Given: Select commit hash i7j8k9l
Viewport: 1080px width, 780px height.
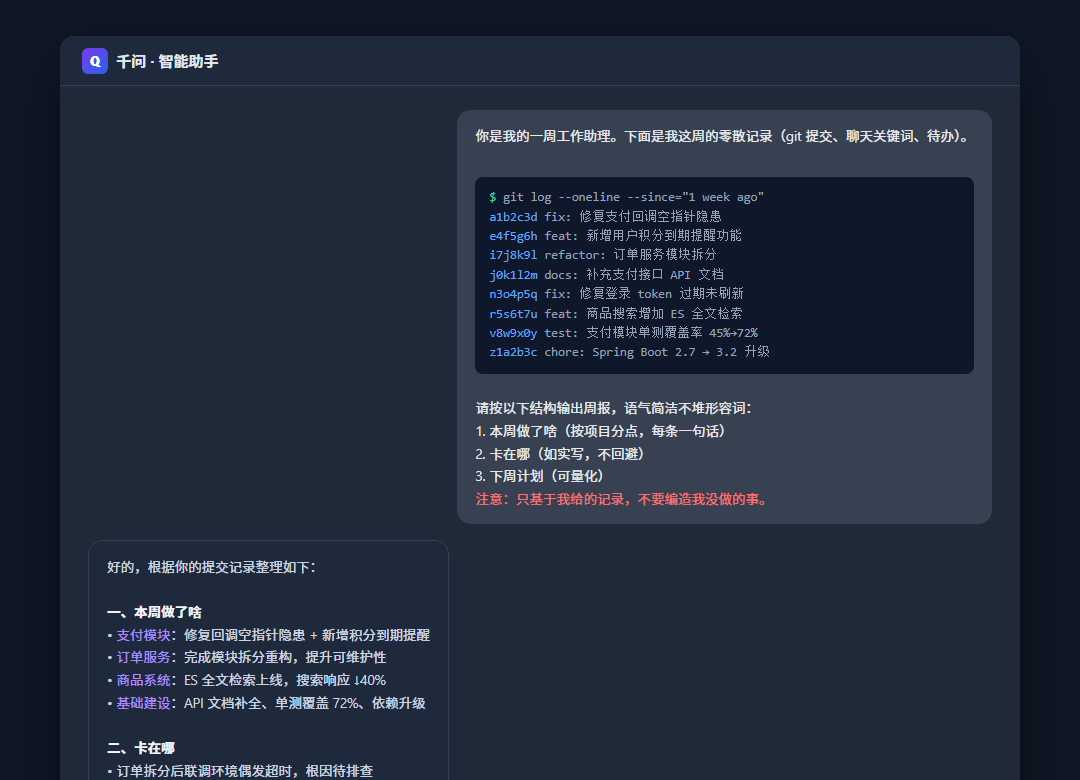Looking at the screenshot, I should tap(513, 255).
